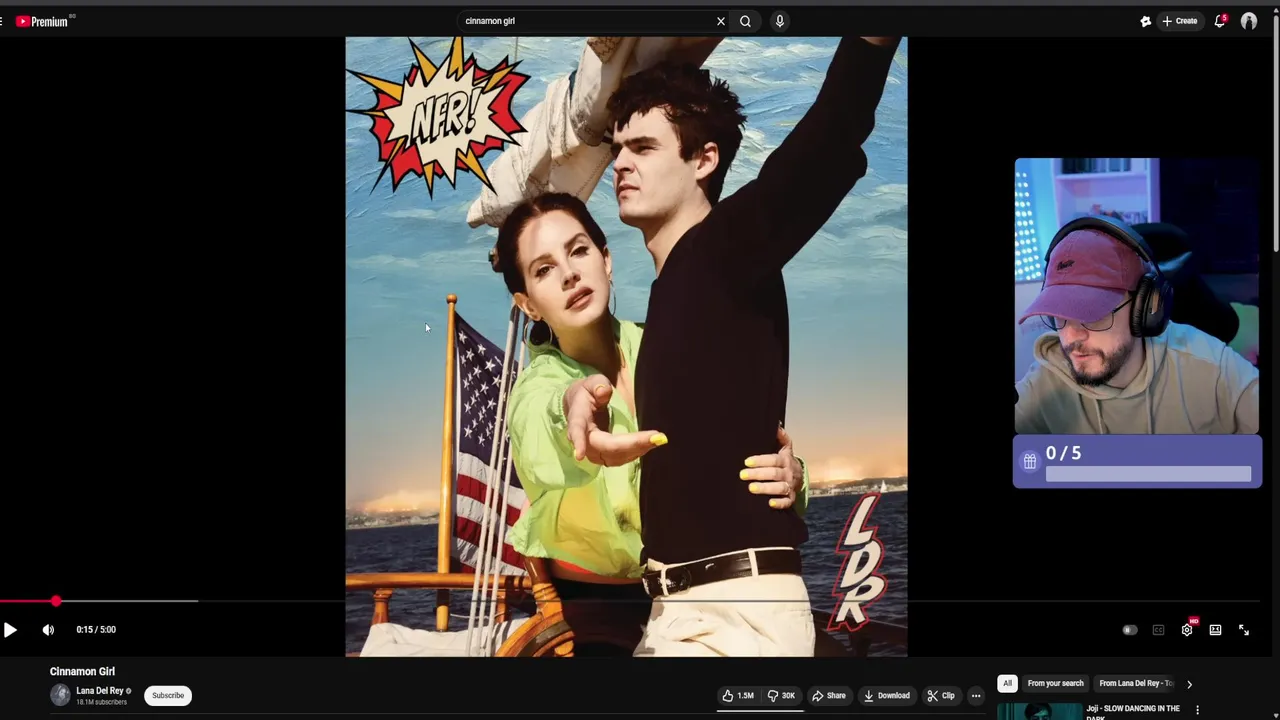Screen dimensions: 1280x720
Task: Click the magnifier search button
Action: (x=745, y=21)
